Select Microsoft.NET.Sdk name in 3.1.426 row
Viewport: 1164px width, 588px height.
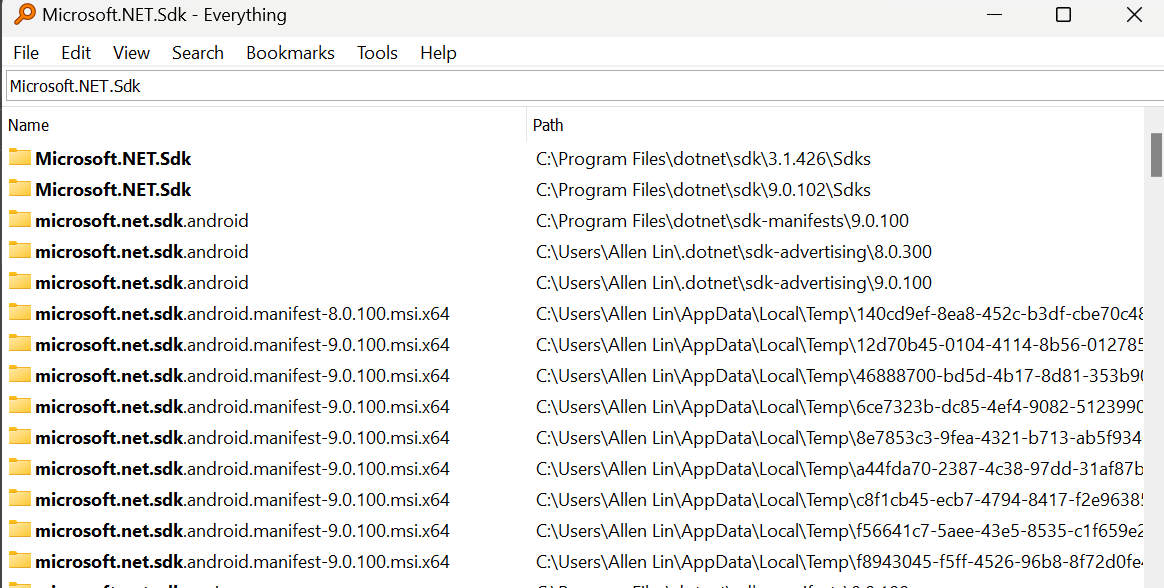pos(113,158)
